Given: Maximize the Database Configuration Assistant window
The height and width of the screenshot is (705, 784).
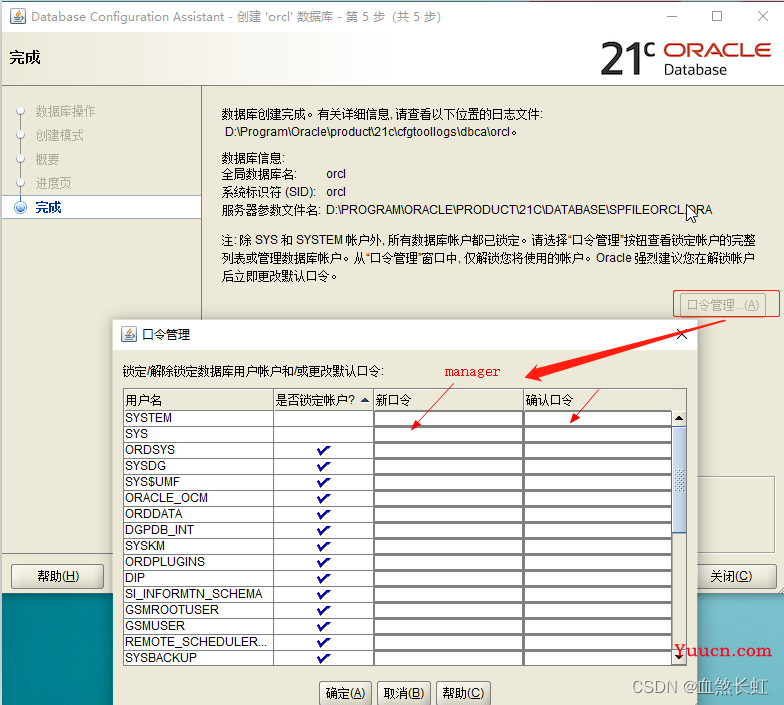Looking at the screenshot, I should (717, 16).
